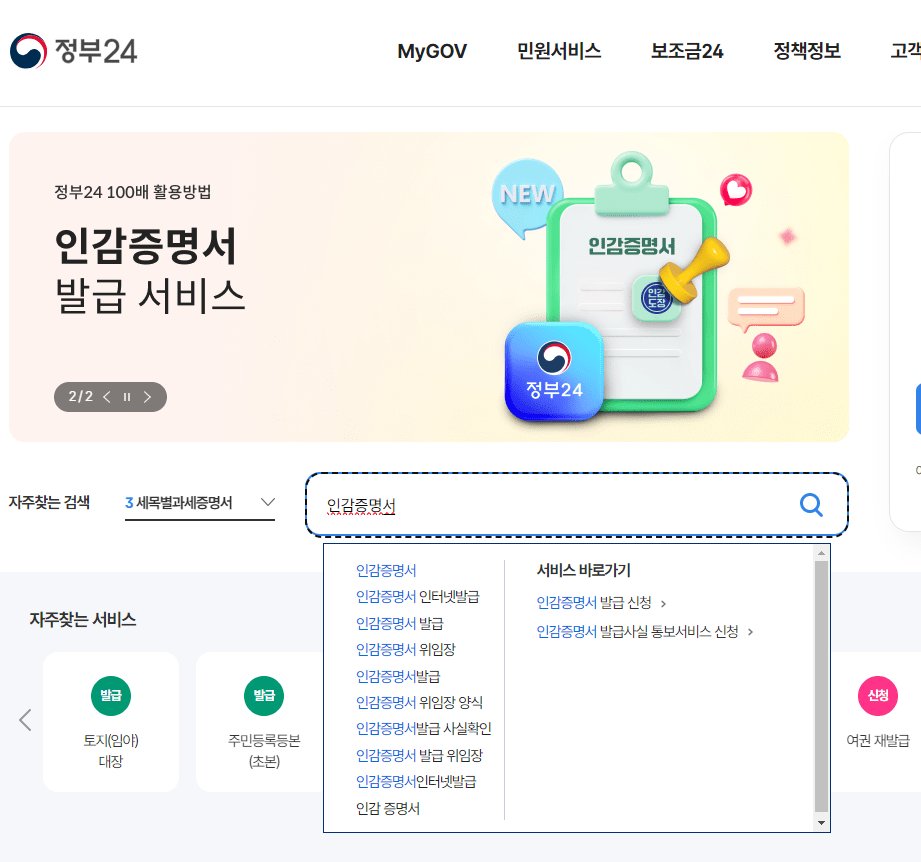Open the MyGOV menu

coord(432,51)
